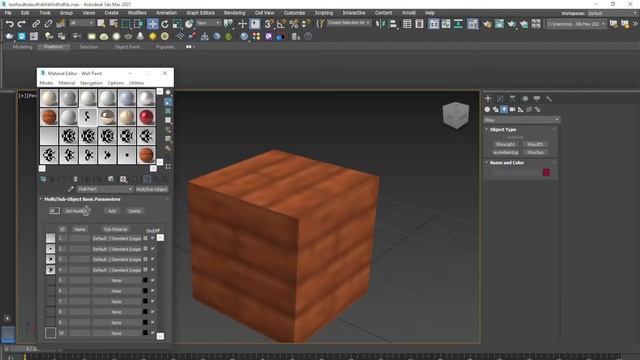640x360 pixels.
Task: Click the object name field in Name and Color
Action: click(x=516, y=173)
